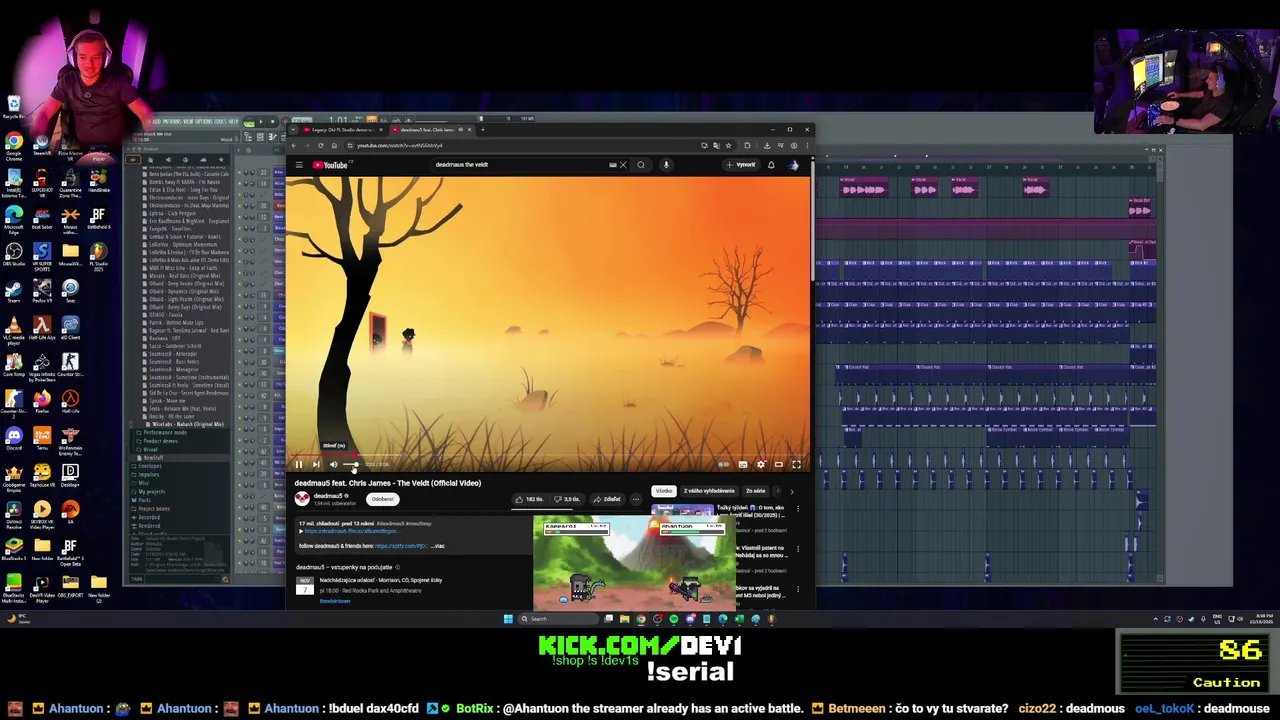Open the Google Chrome desktop shortcut
The width and height of the screenshot is (1280, 720).
[x=14, y=147]
